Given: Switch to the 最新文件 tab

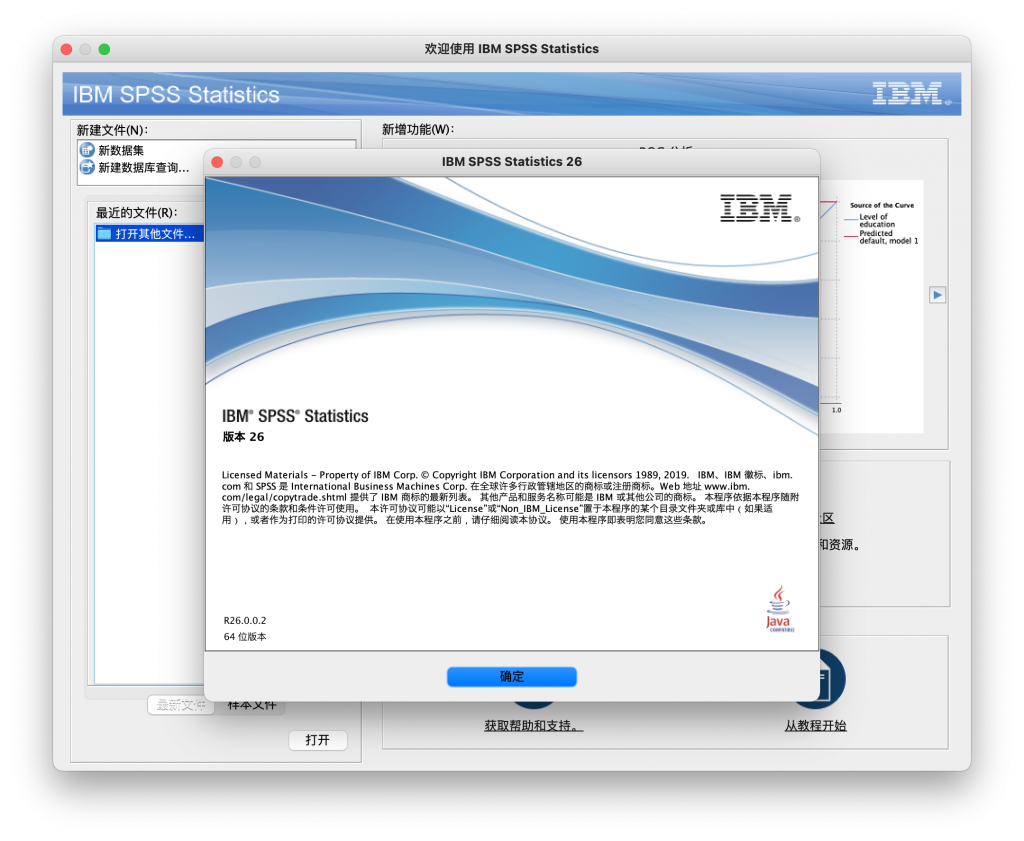Looking at the screenshot, I should tap(181, 705).
